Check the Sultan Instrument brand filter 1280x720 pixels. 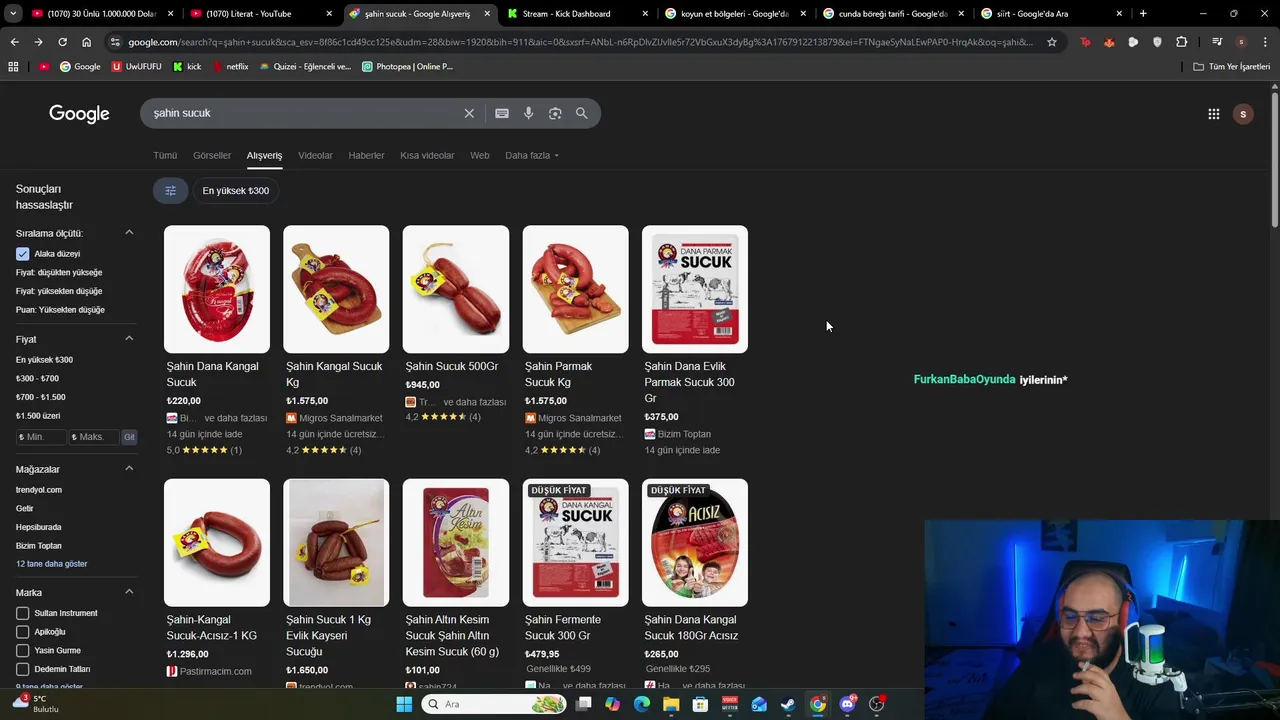pyautogui.click(x=22, y=613)
